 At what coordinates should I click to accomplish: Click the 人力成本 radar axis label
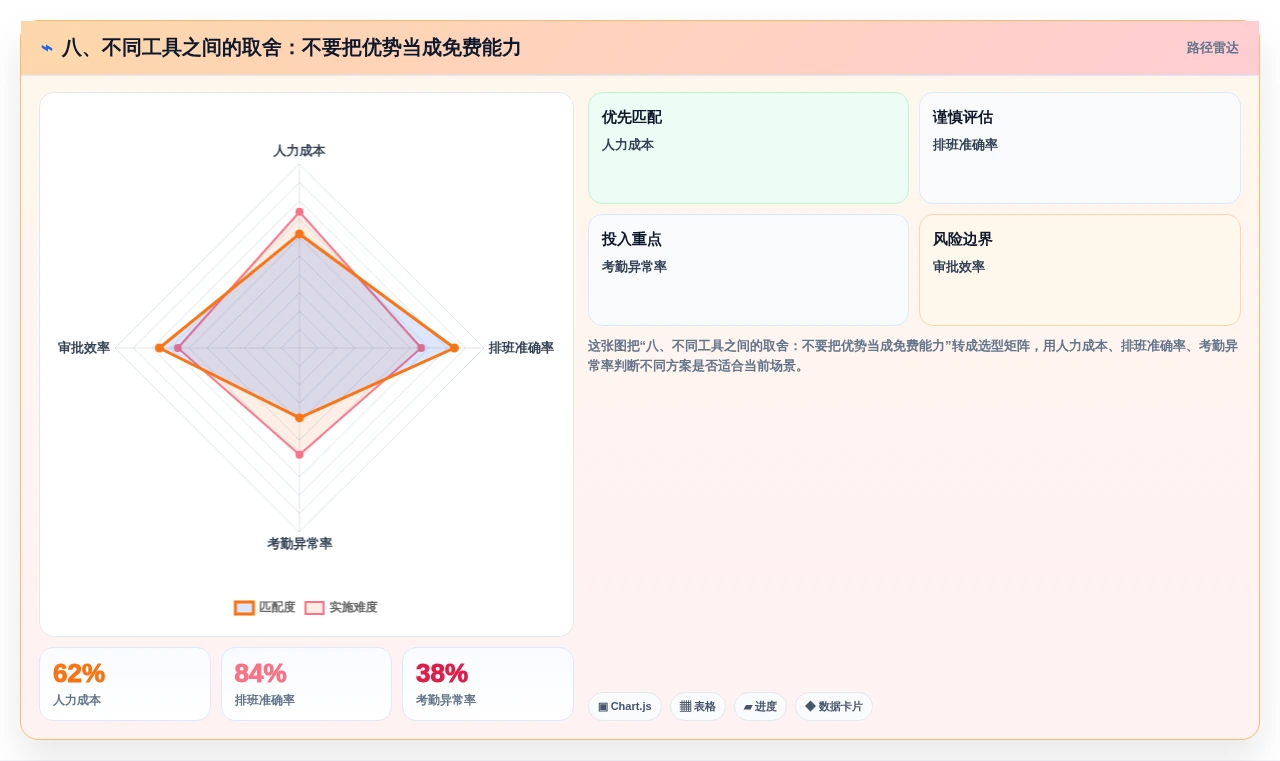point(299,151)
